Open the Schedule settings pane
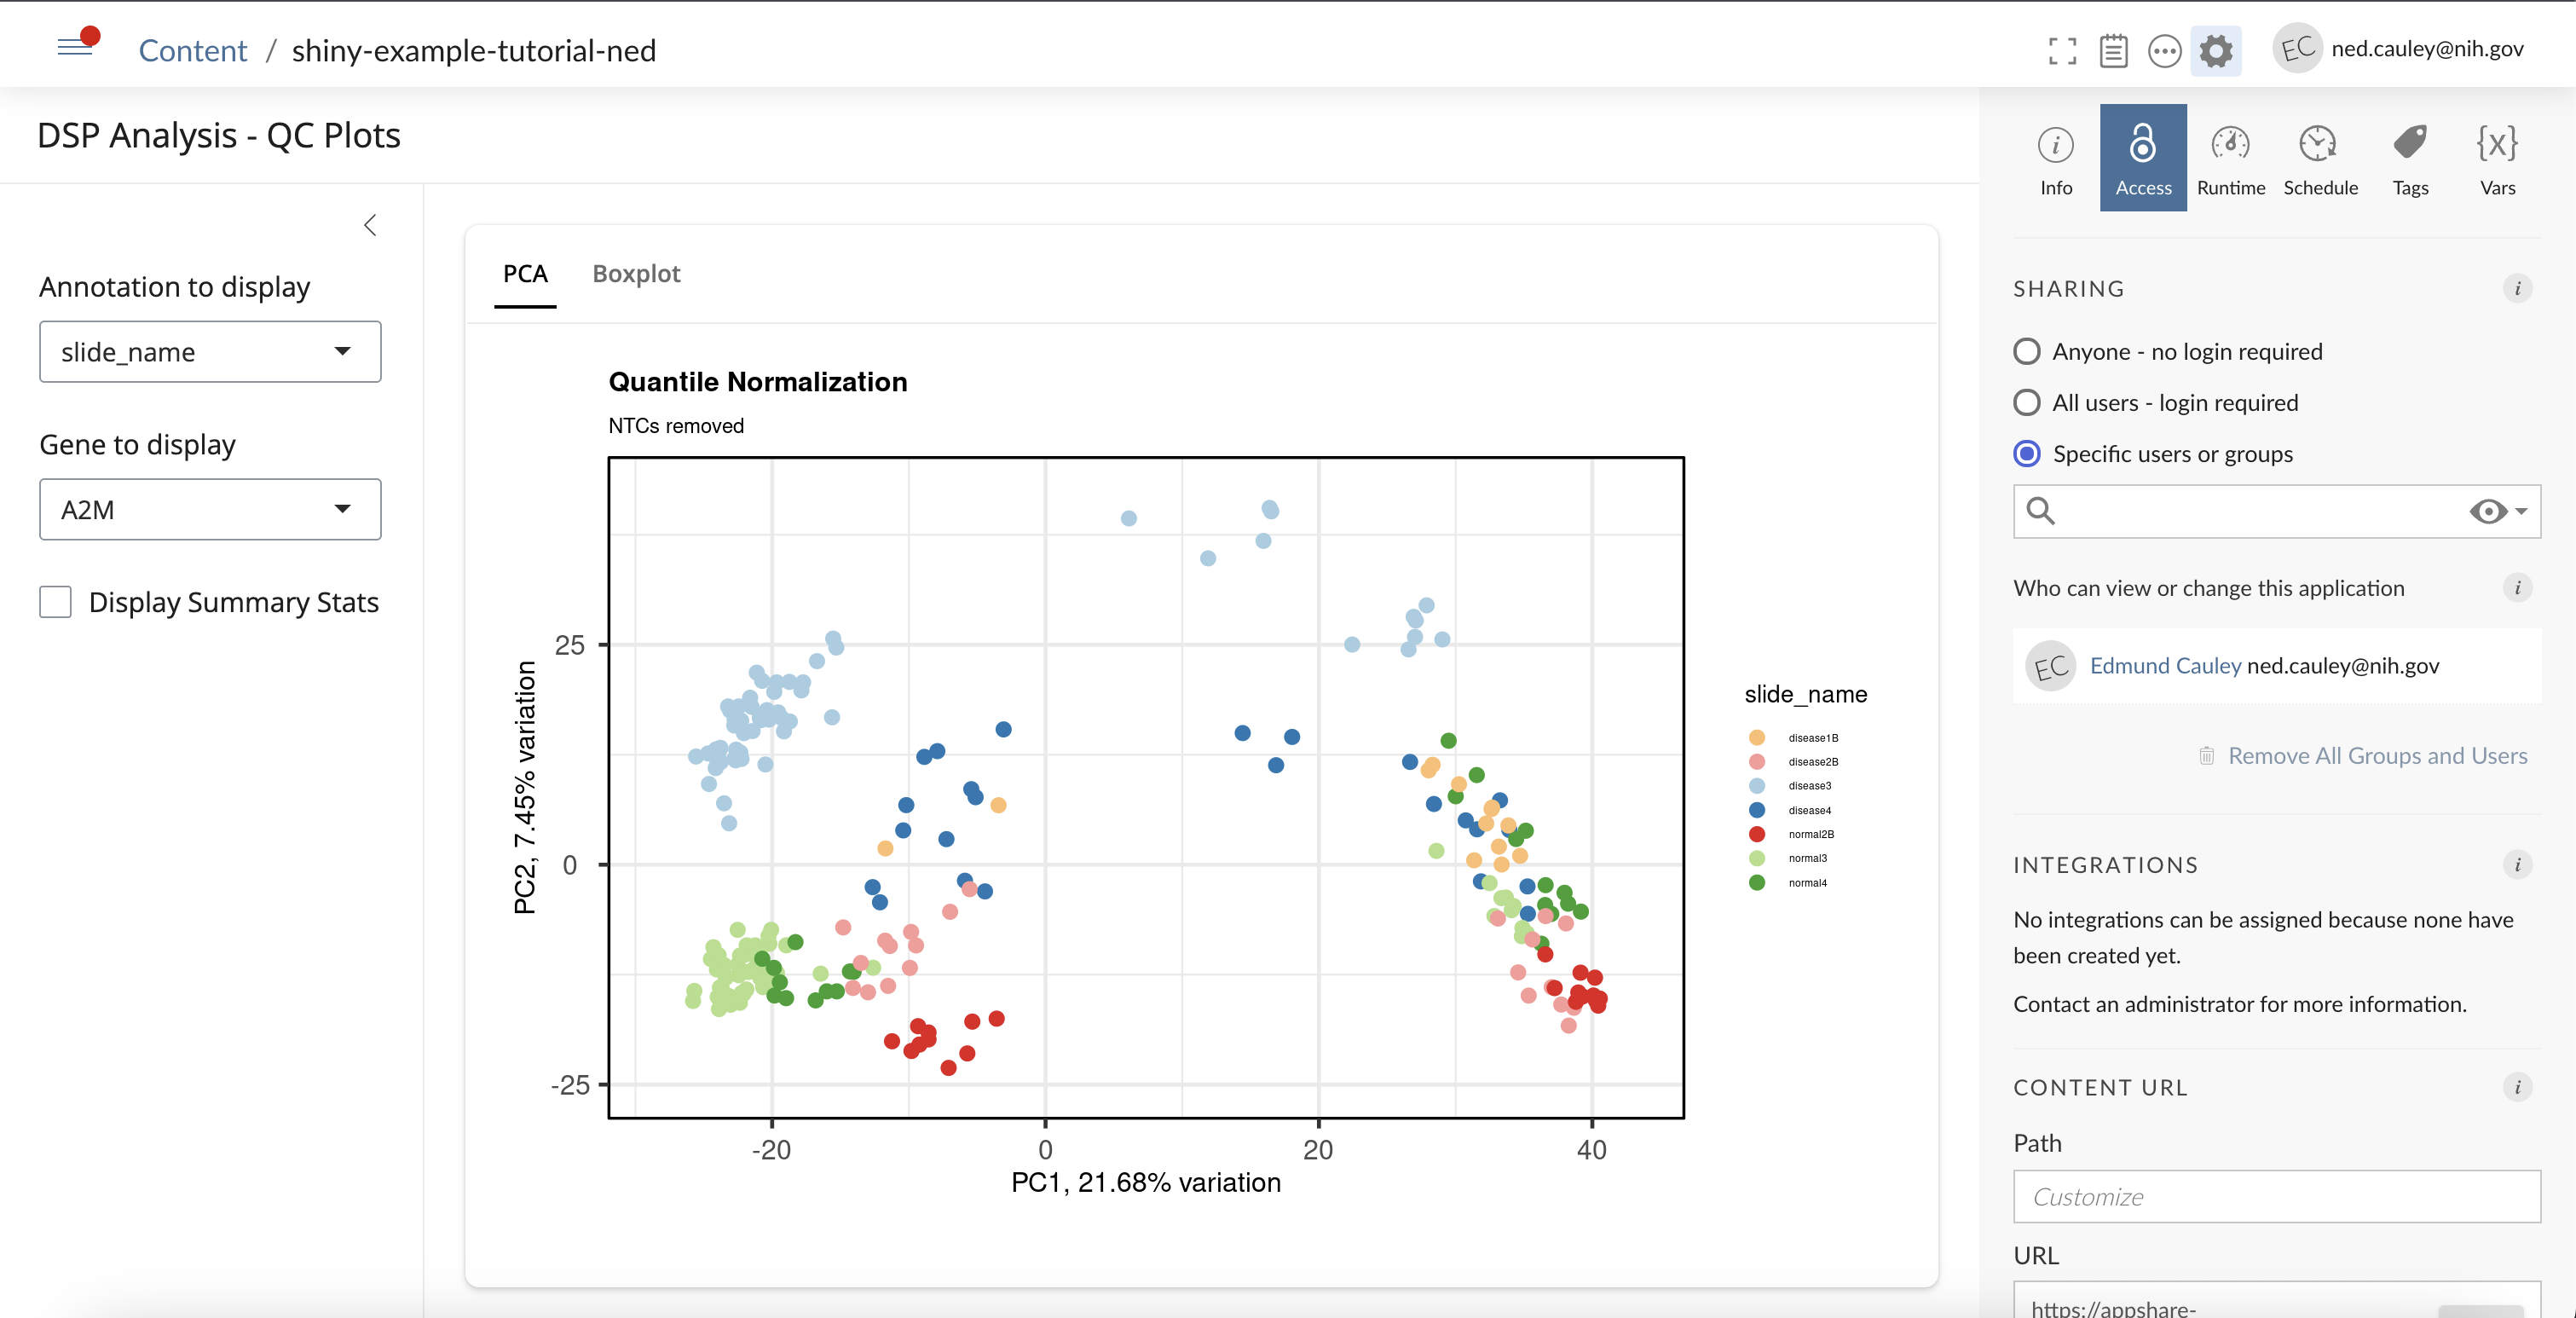The image size is (2576, 1318). click(x=2320, y=158)
